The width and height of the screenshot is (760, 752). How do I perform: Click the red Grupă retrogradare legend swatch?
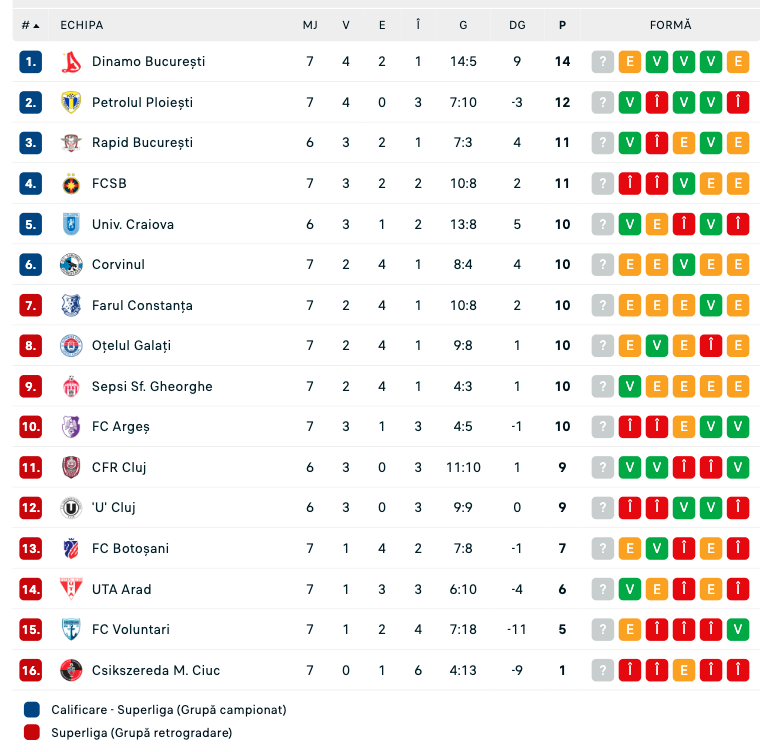coord(32,732)
